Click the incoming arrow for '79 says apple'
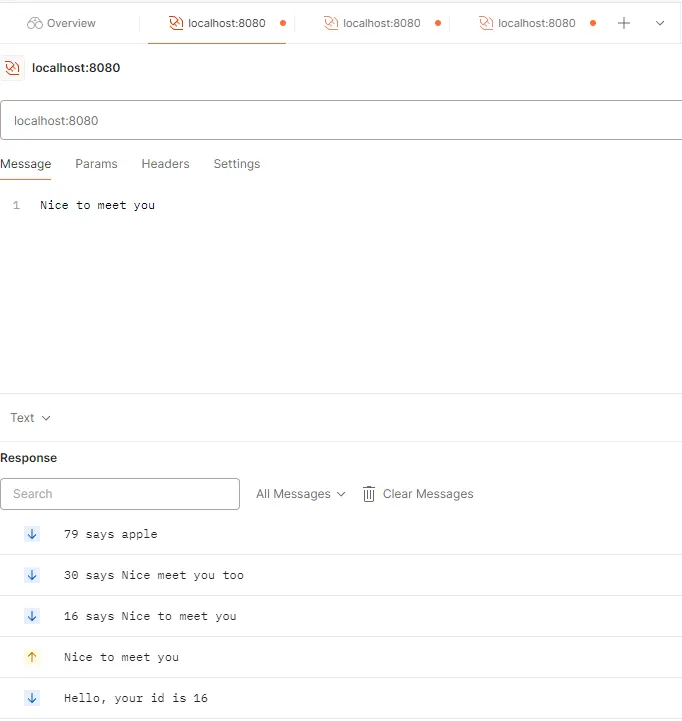The image size is (682, 721). [32, 534]
